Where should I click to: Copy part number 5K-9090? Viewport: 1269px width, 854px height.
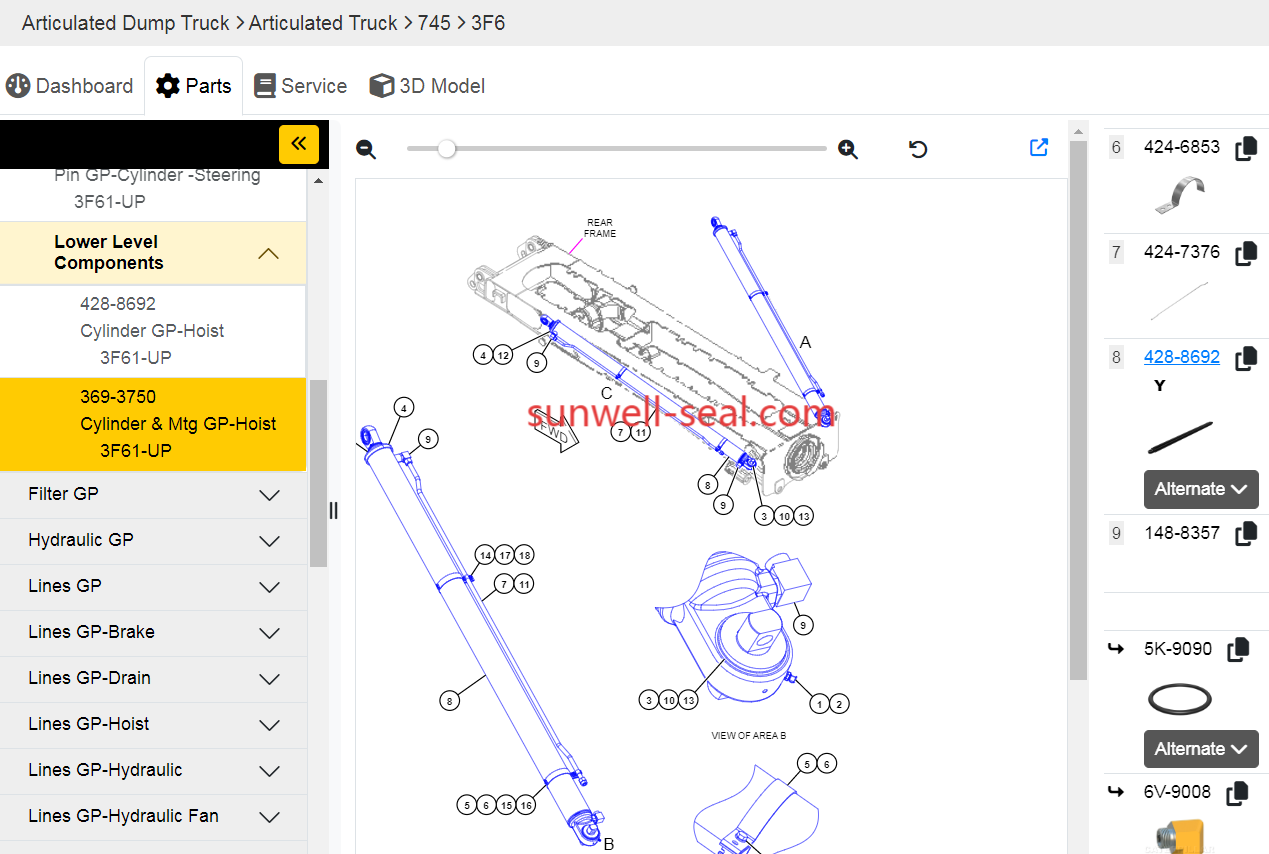click(x=1237, y=650)
